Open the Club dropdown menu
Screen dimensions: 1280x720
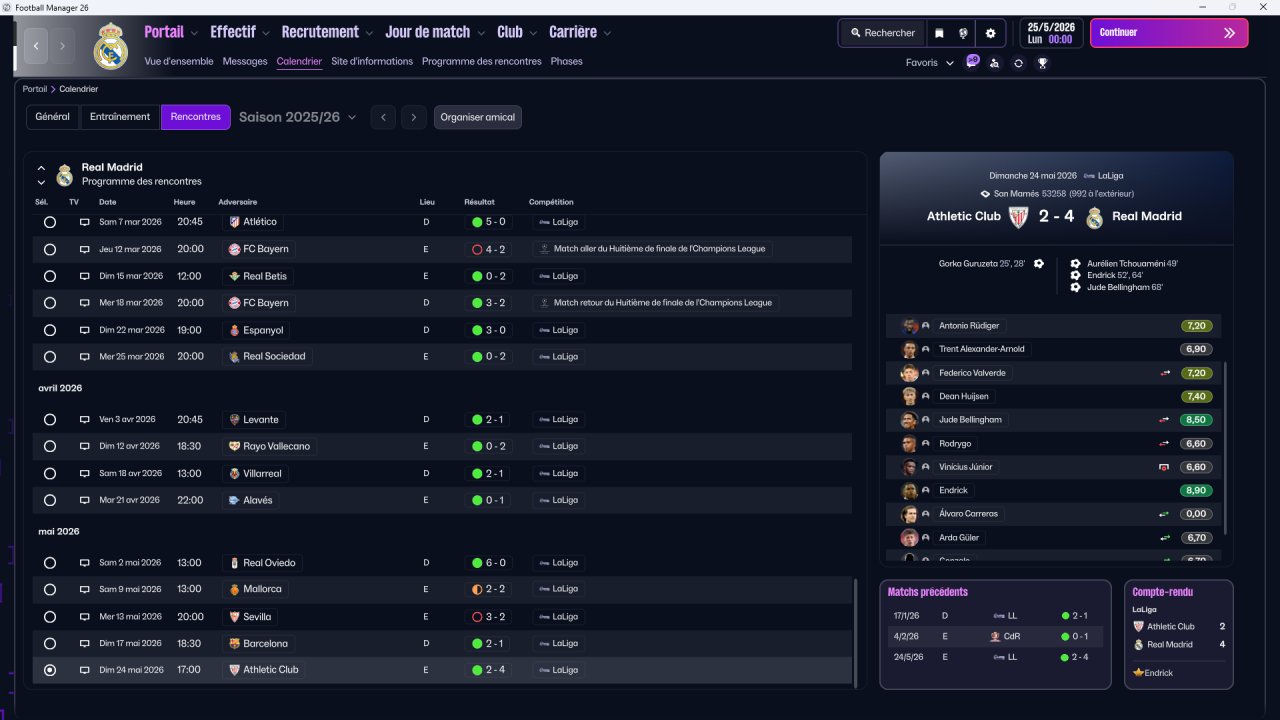coord(517,32)
